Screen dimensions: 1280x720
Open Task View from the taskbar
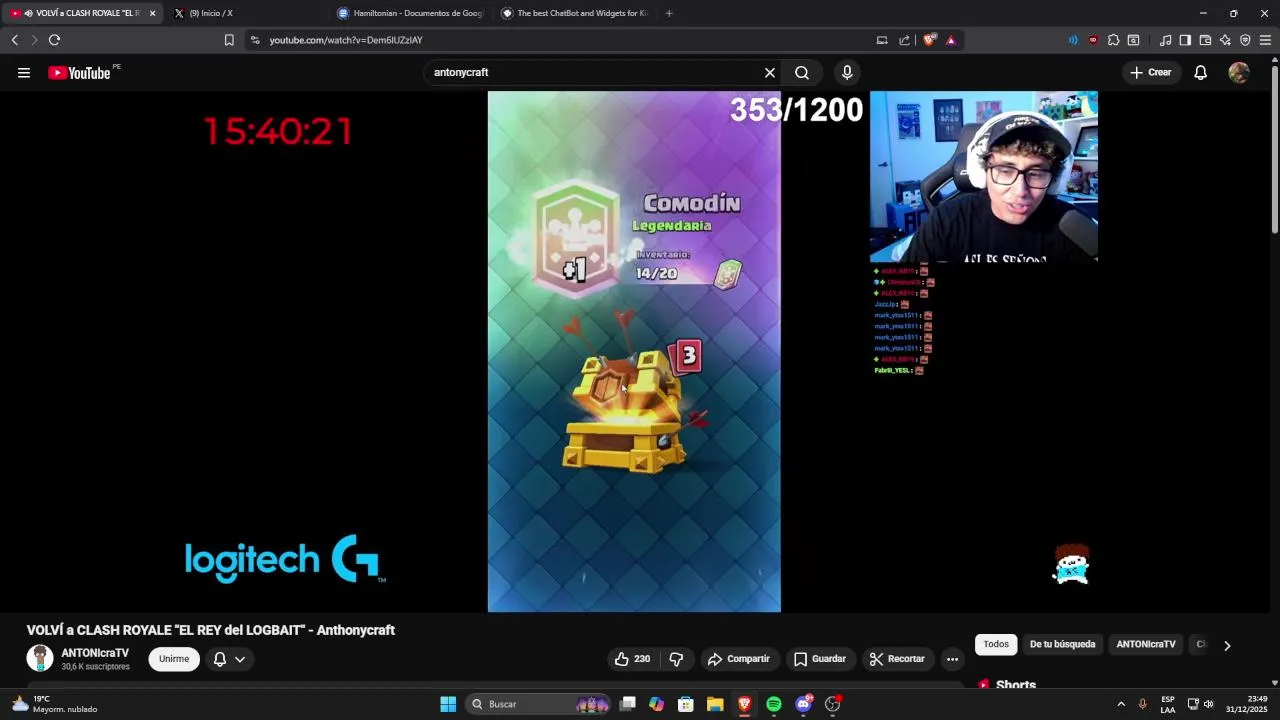628,704
